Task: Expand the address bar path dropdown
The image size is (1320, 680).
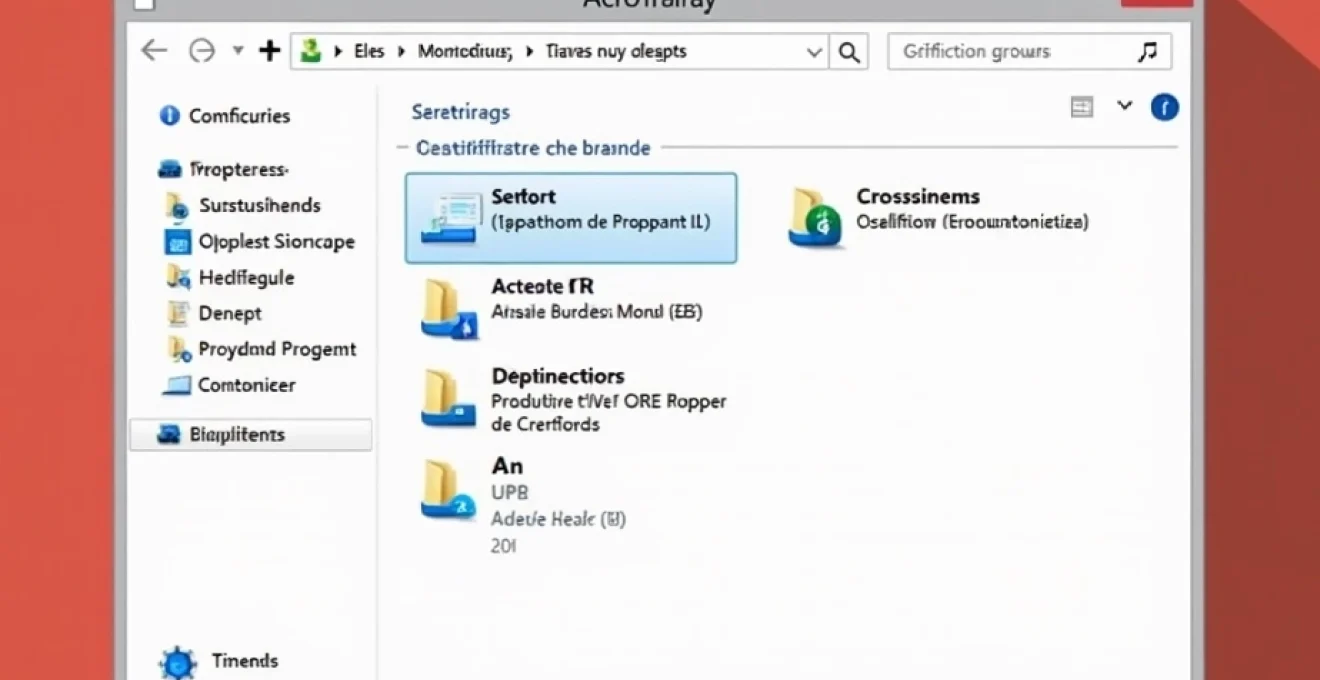Action: [x=814, y=52]
